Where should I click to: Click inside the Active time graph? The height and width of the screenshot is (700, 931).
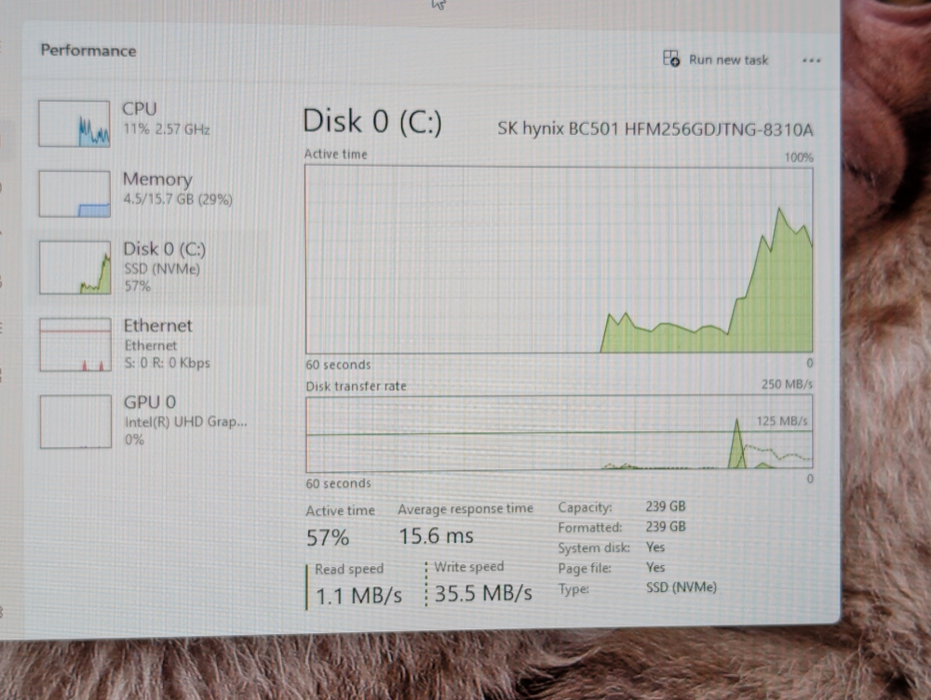(558, 260)
